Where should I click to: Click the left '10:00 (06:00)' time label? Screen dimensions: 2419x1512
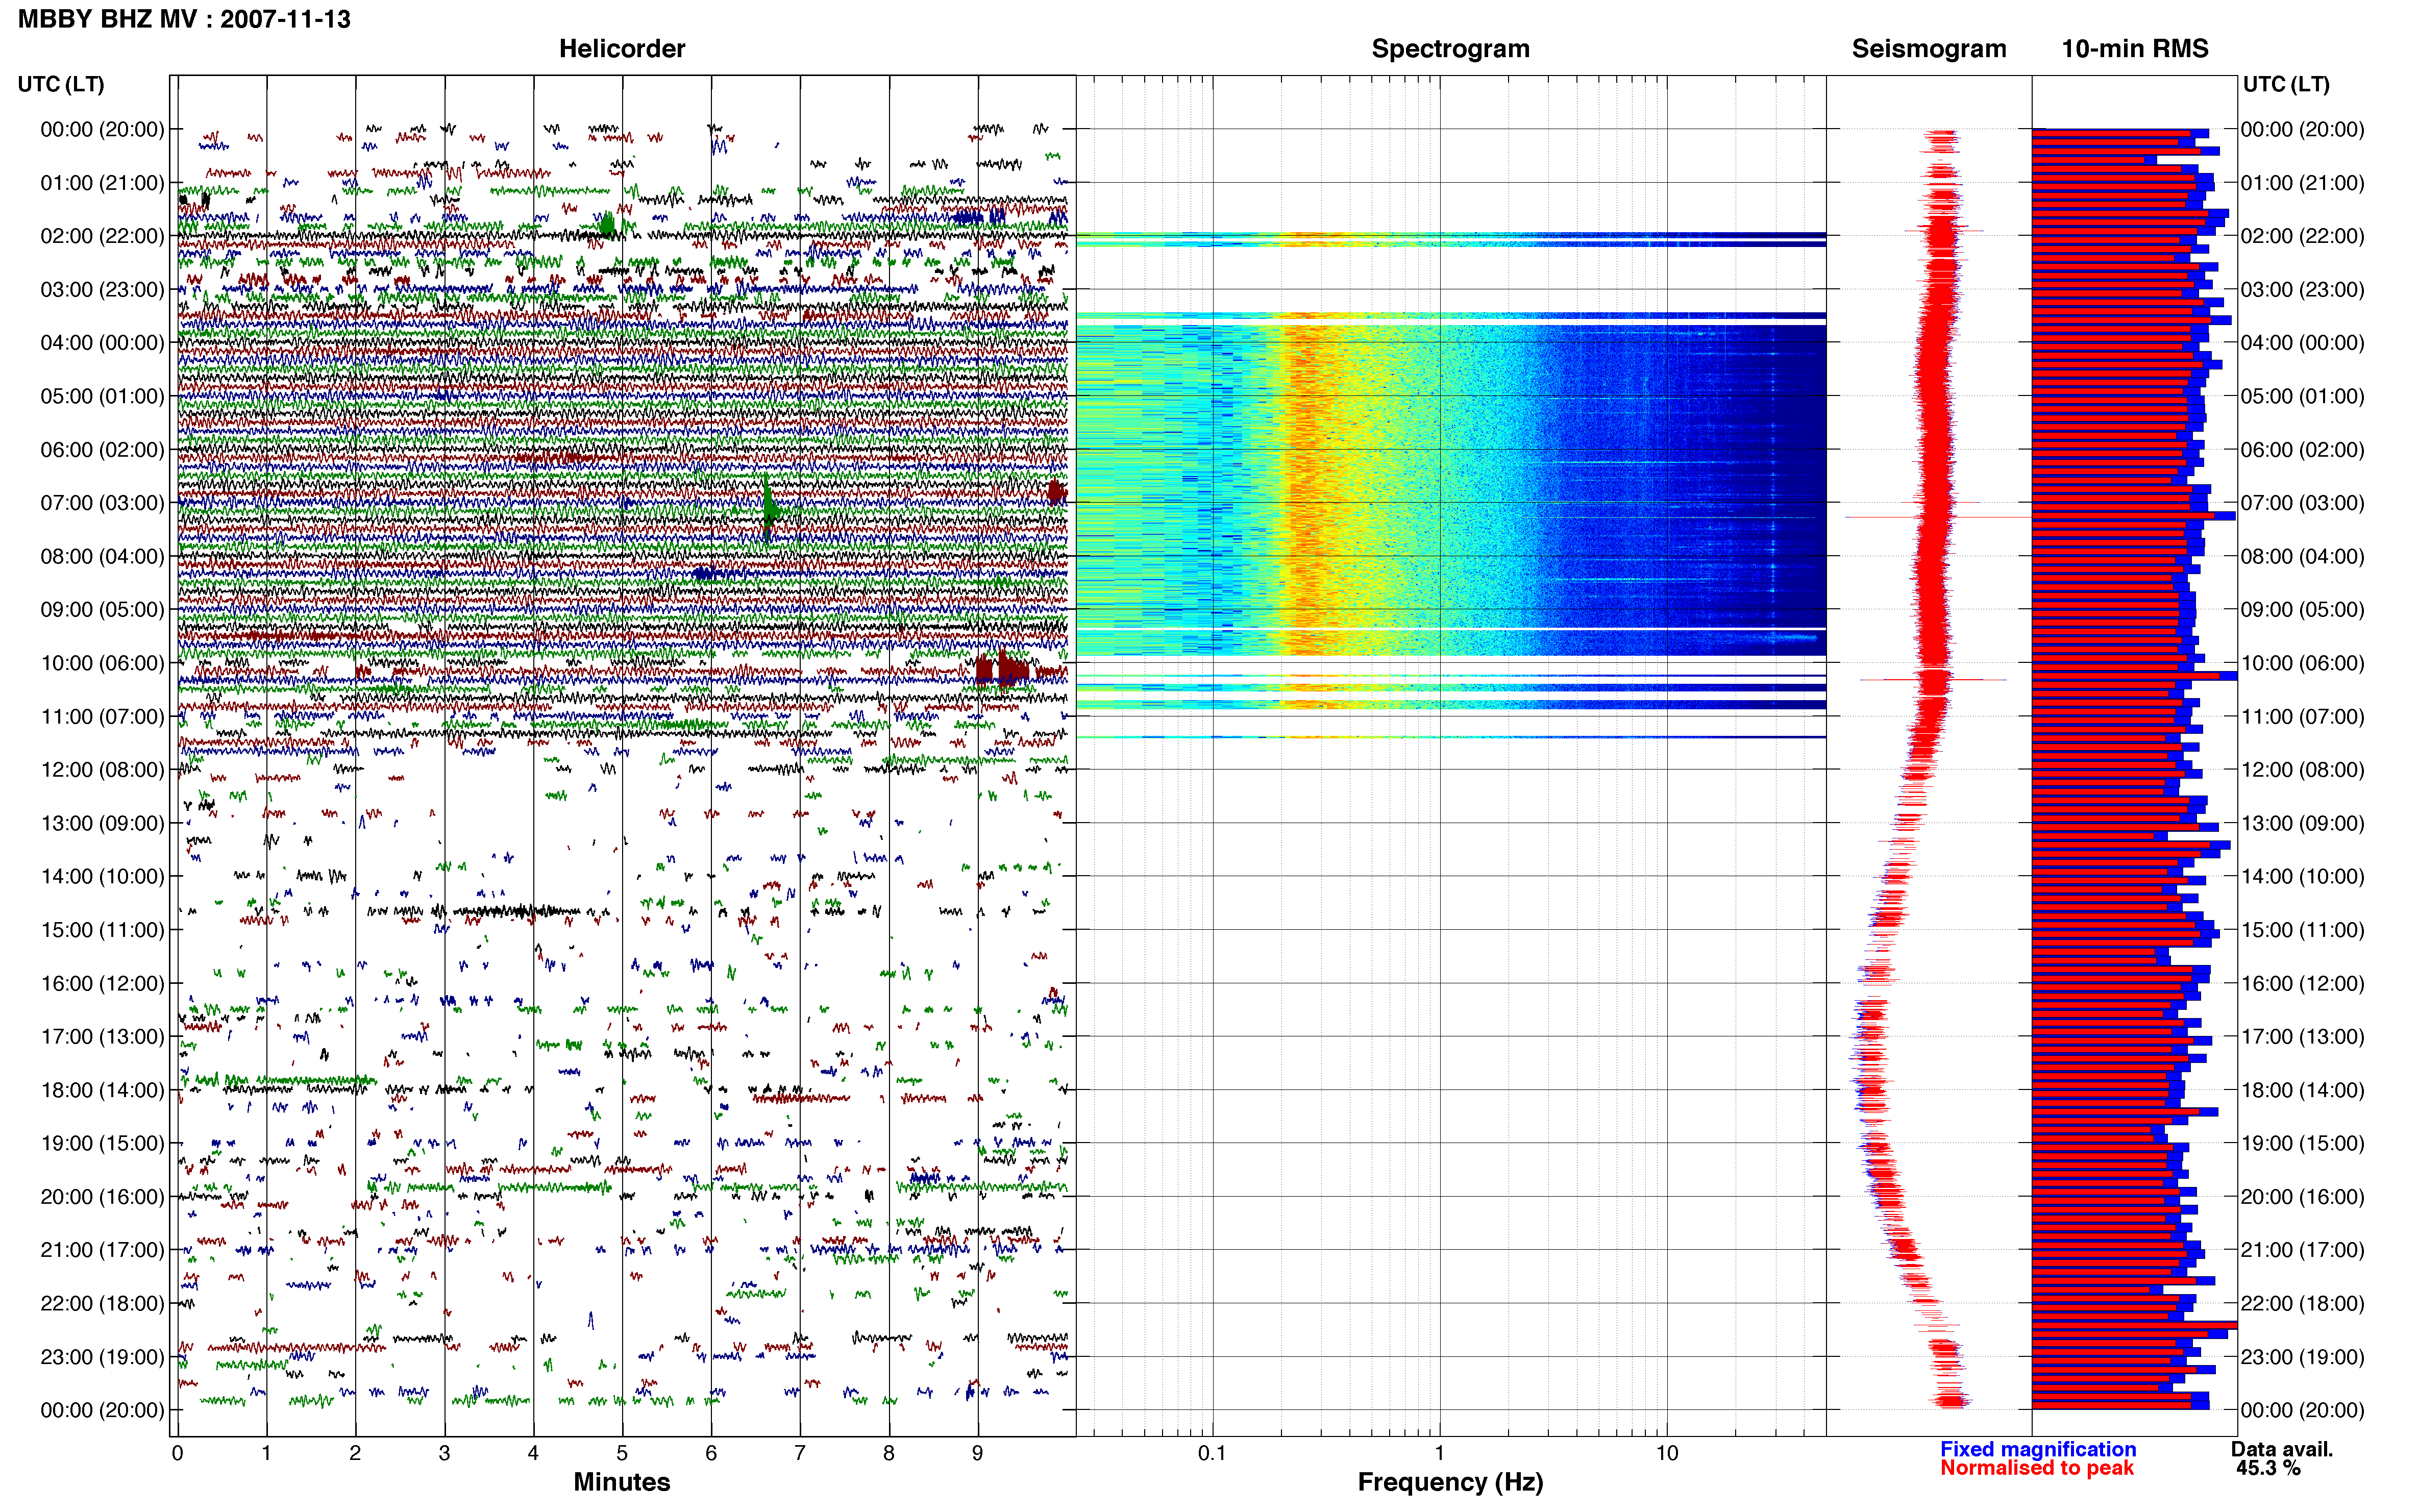coord(102,663)
